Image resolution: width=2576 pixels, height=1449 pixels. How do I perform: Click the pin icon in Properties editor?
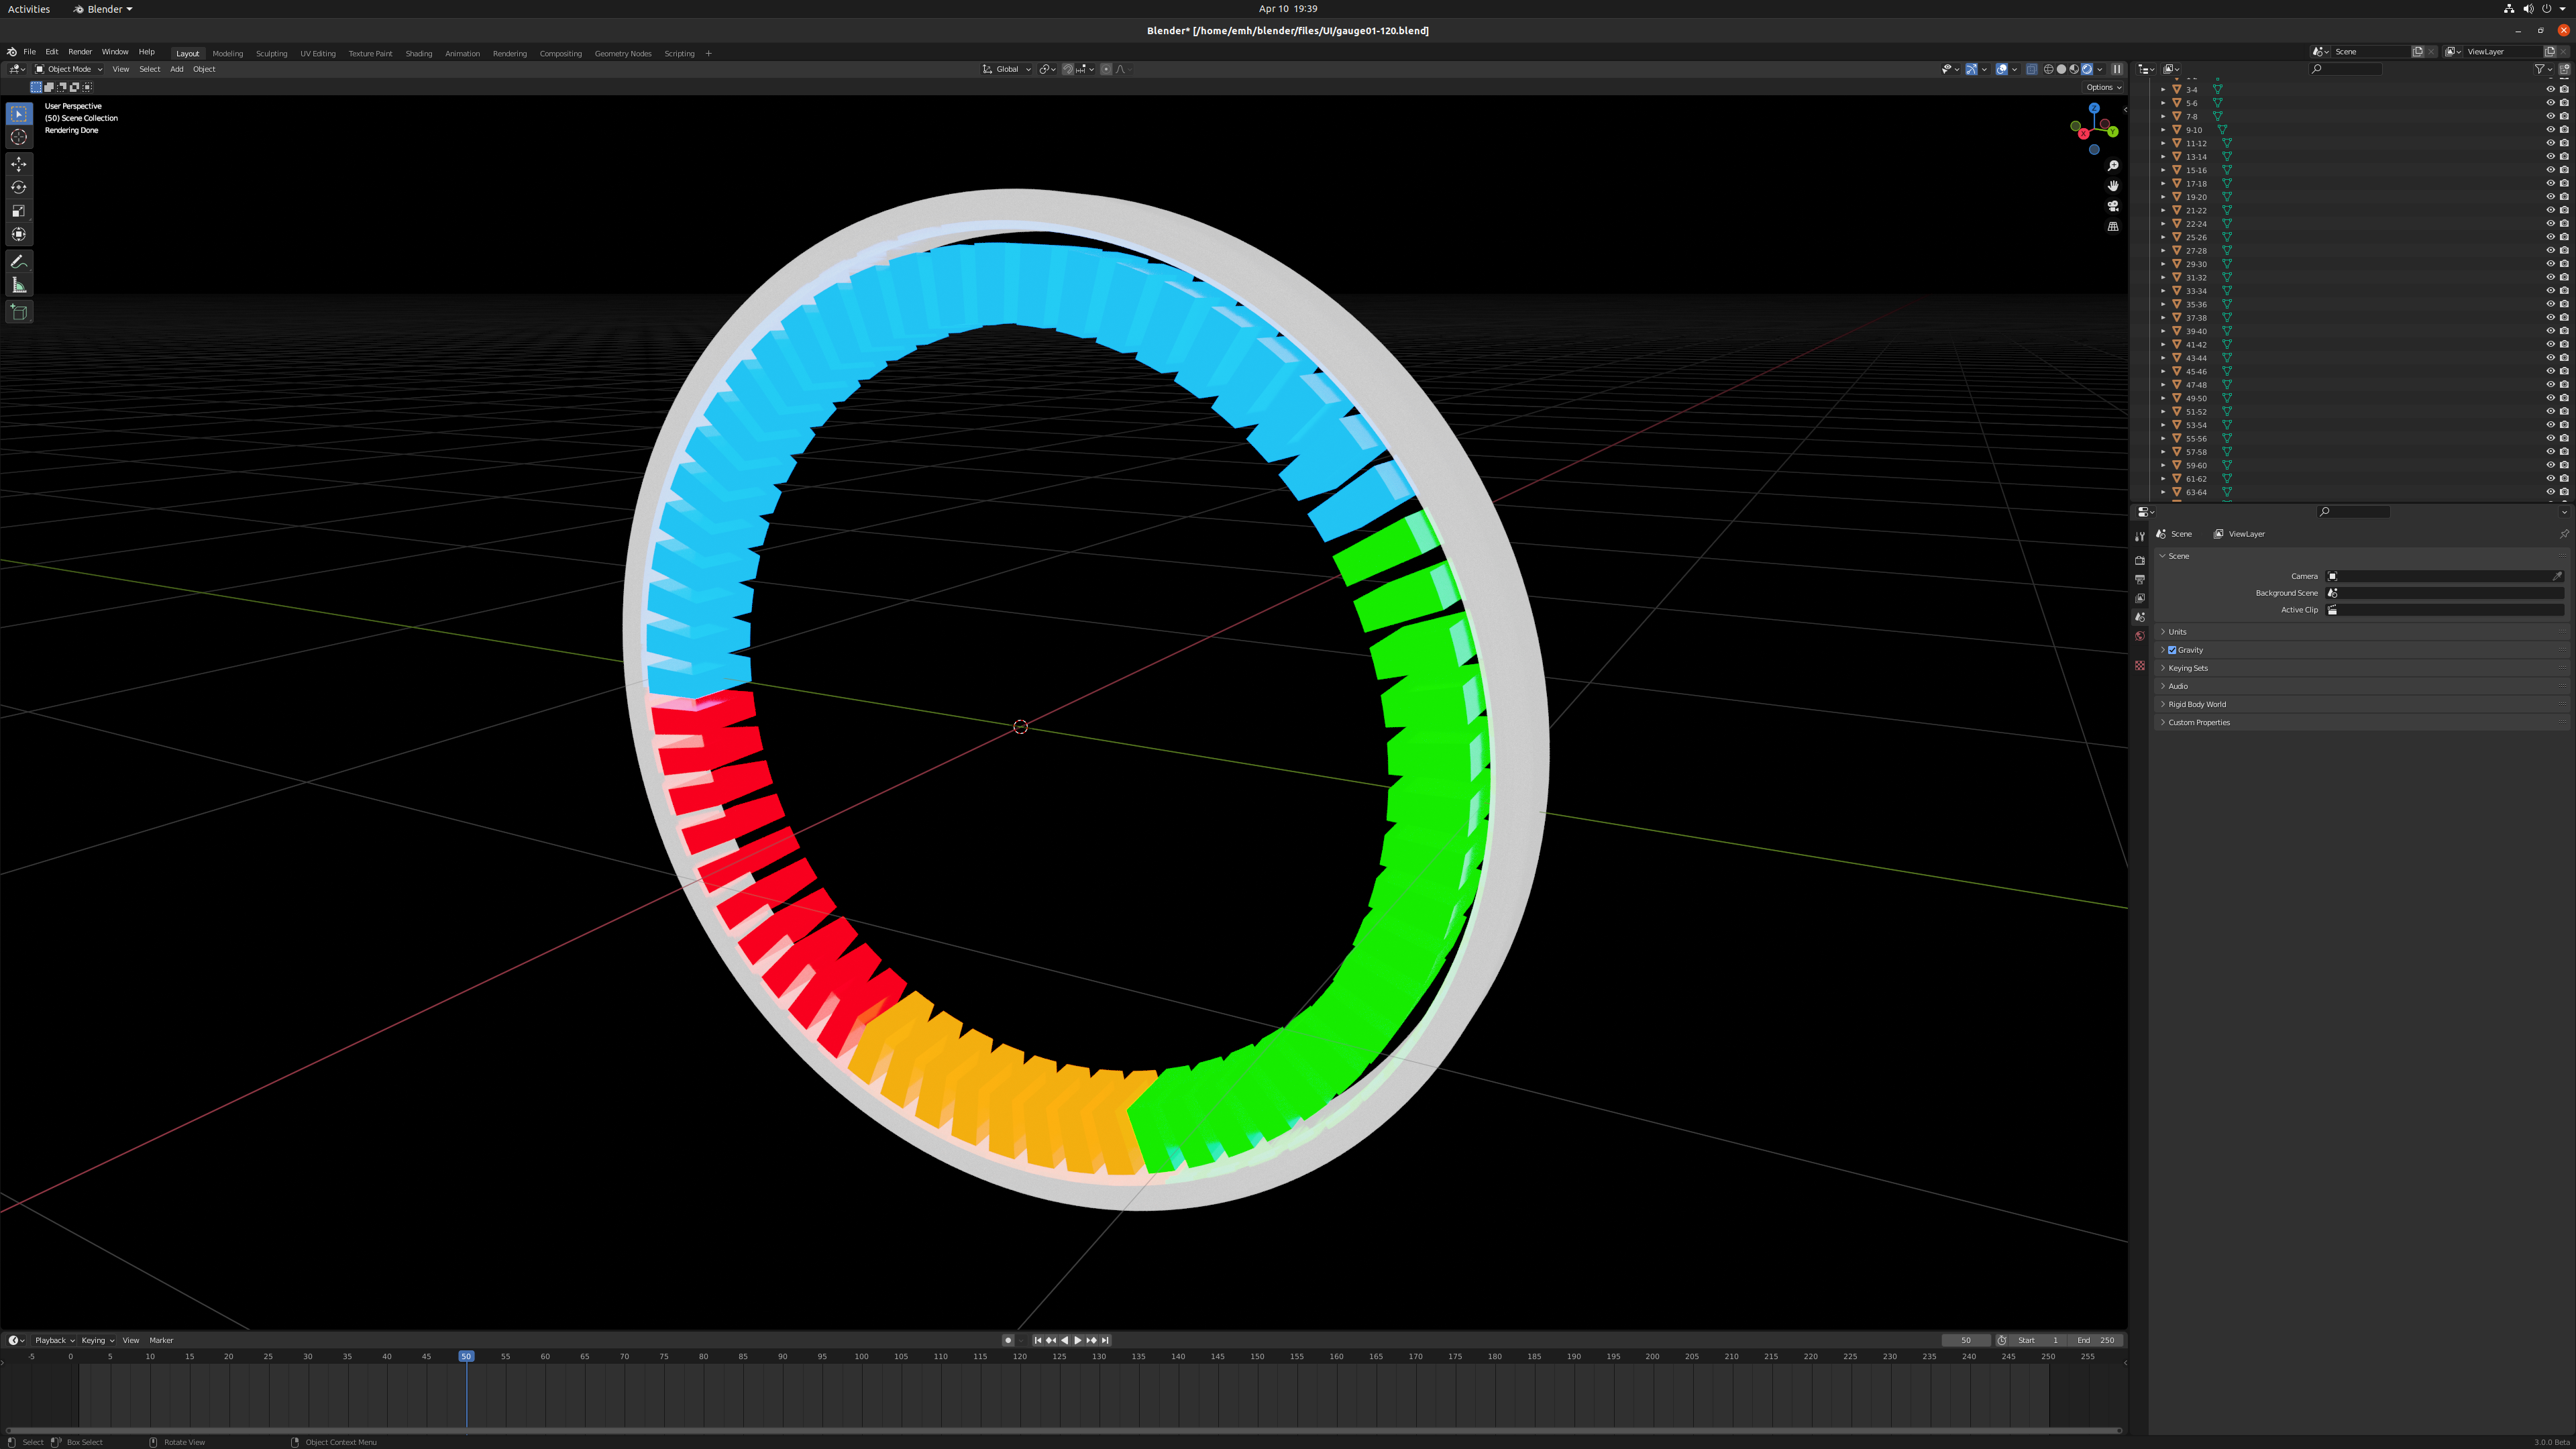2563,534
